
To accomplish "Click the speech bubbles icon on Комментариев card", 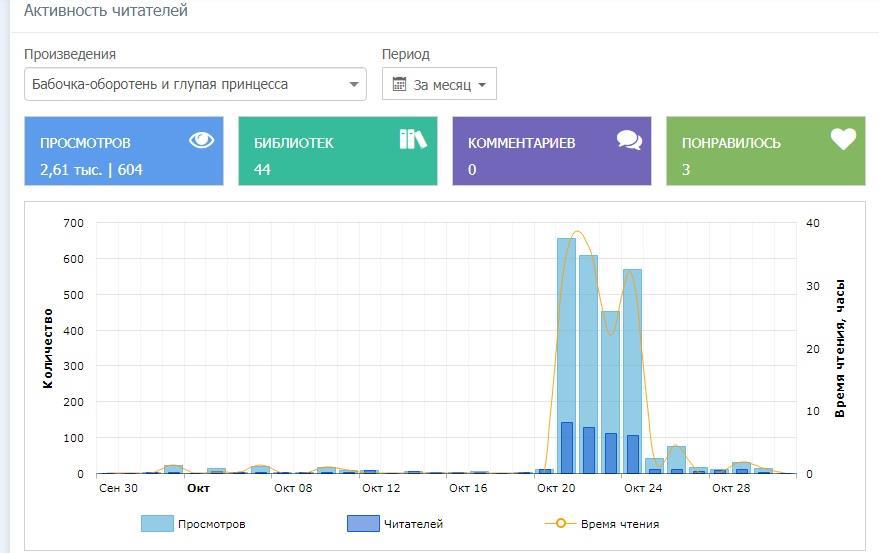I will pyautogui.click(x=629, y=140).
